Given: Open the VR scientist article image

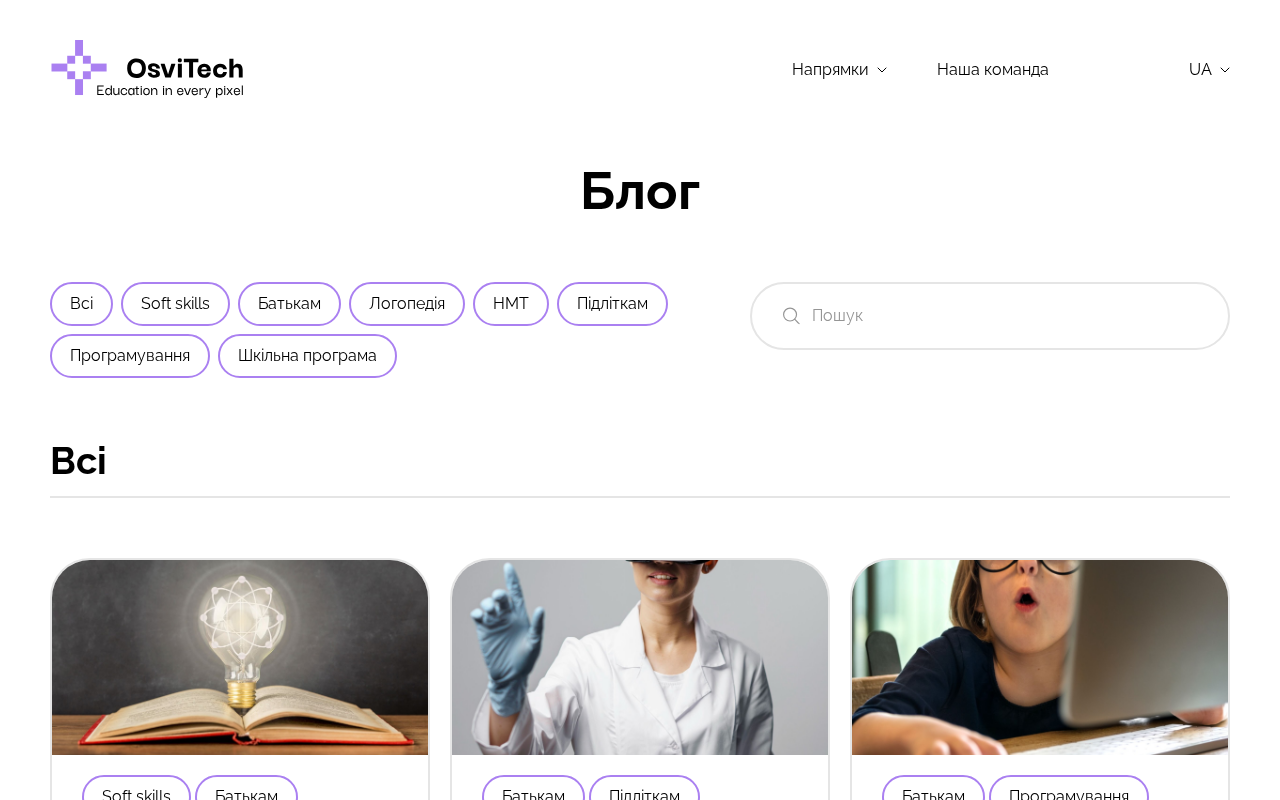Looking at the screenshot, I should pos(640,657).
